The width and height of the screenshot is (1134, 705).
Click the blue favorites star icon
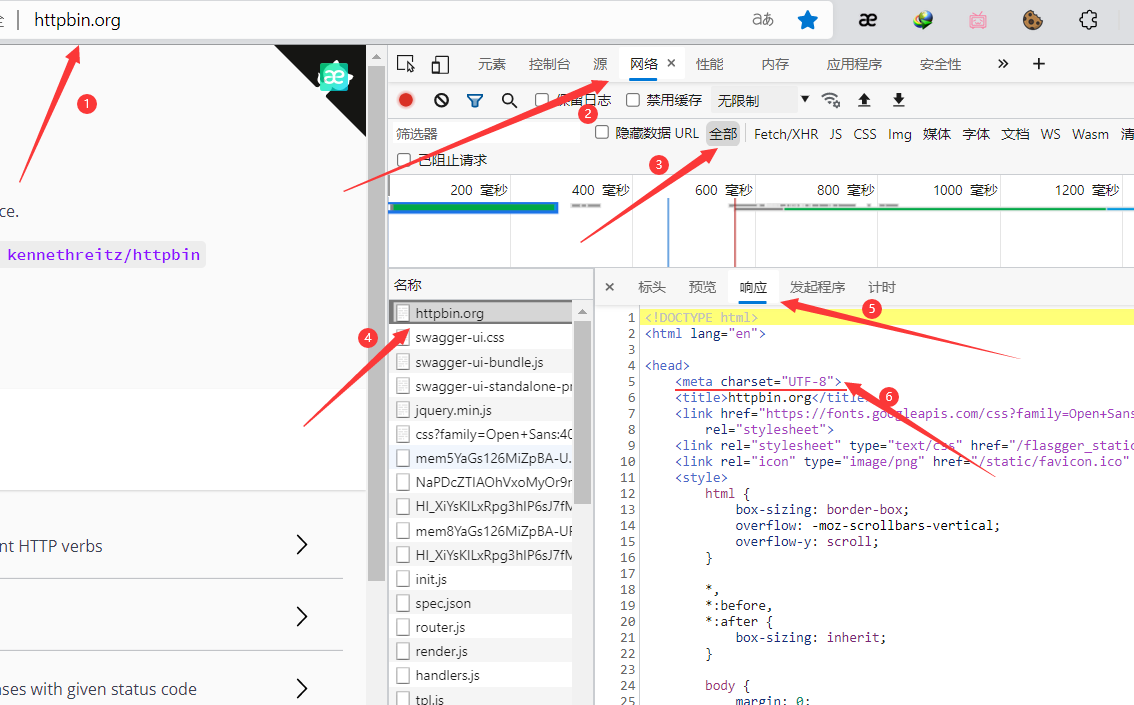coord(807,20)
